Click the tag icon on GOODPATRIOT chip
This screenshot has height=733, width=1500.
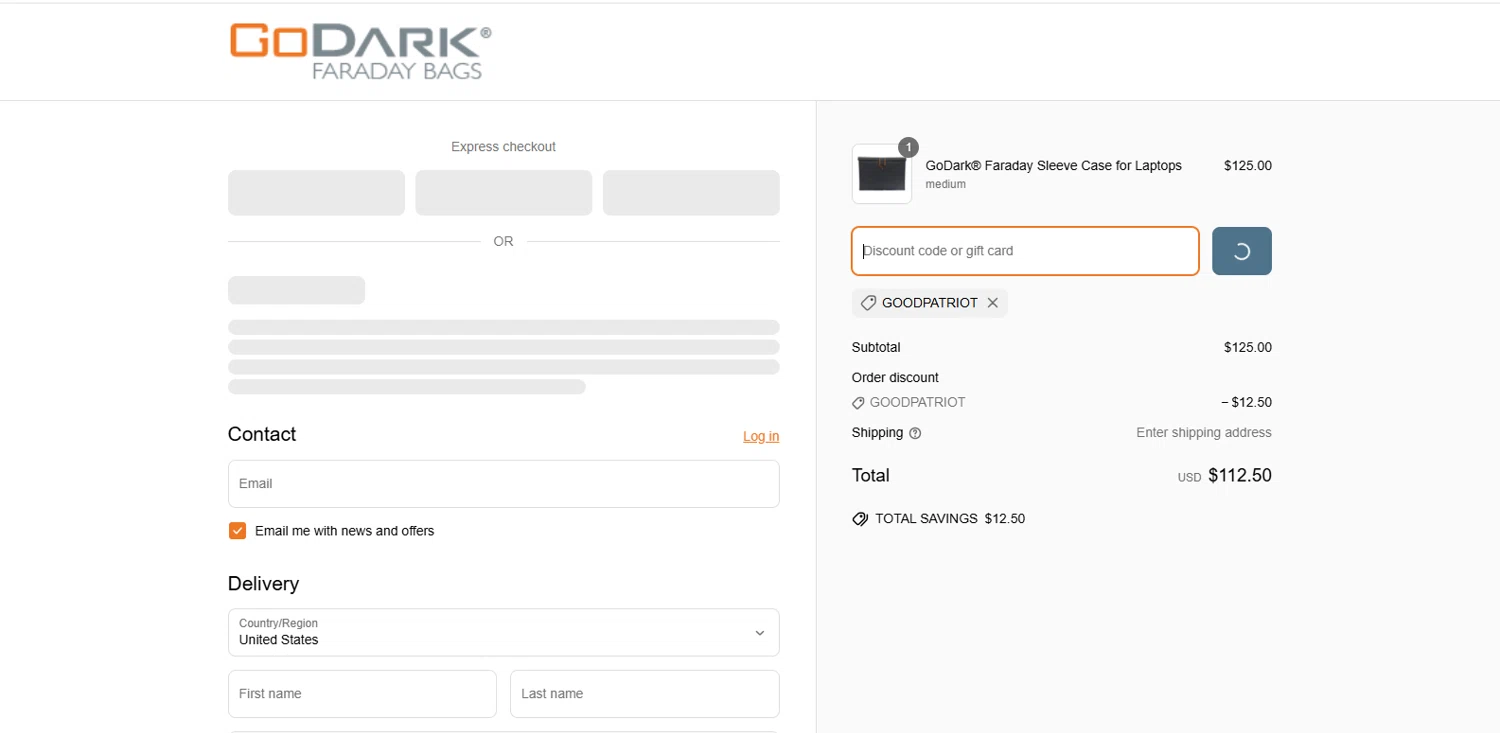868,303
